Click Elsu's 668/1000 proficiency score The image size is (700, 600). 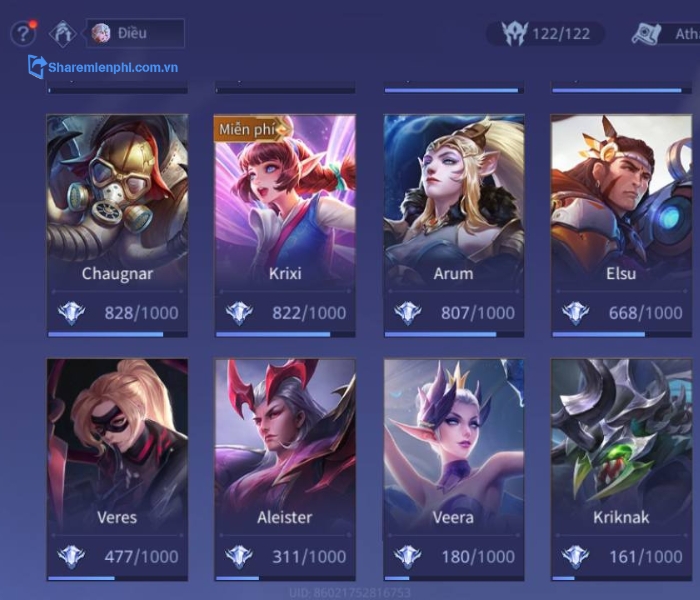646,313
